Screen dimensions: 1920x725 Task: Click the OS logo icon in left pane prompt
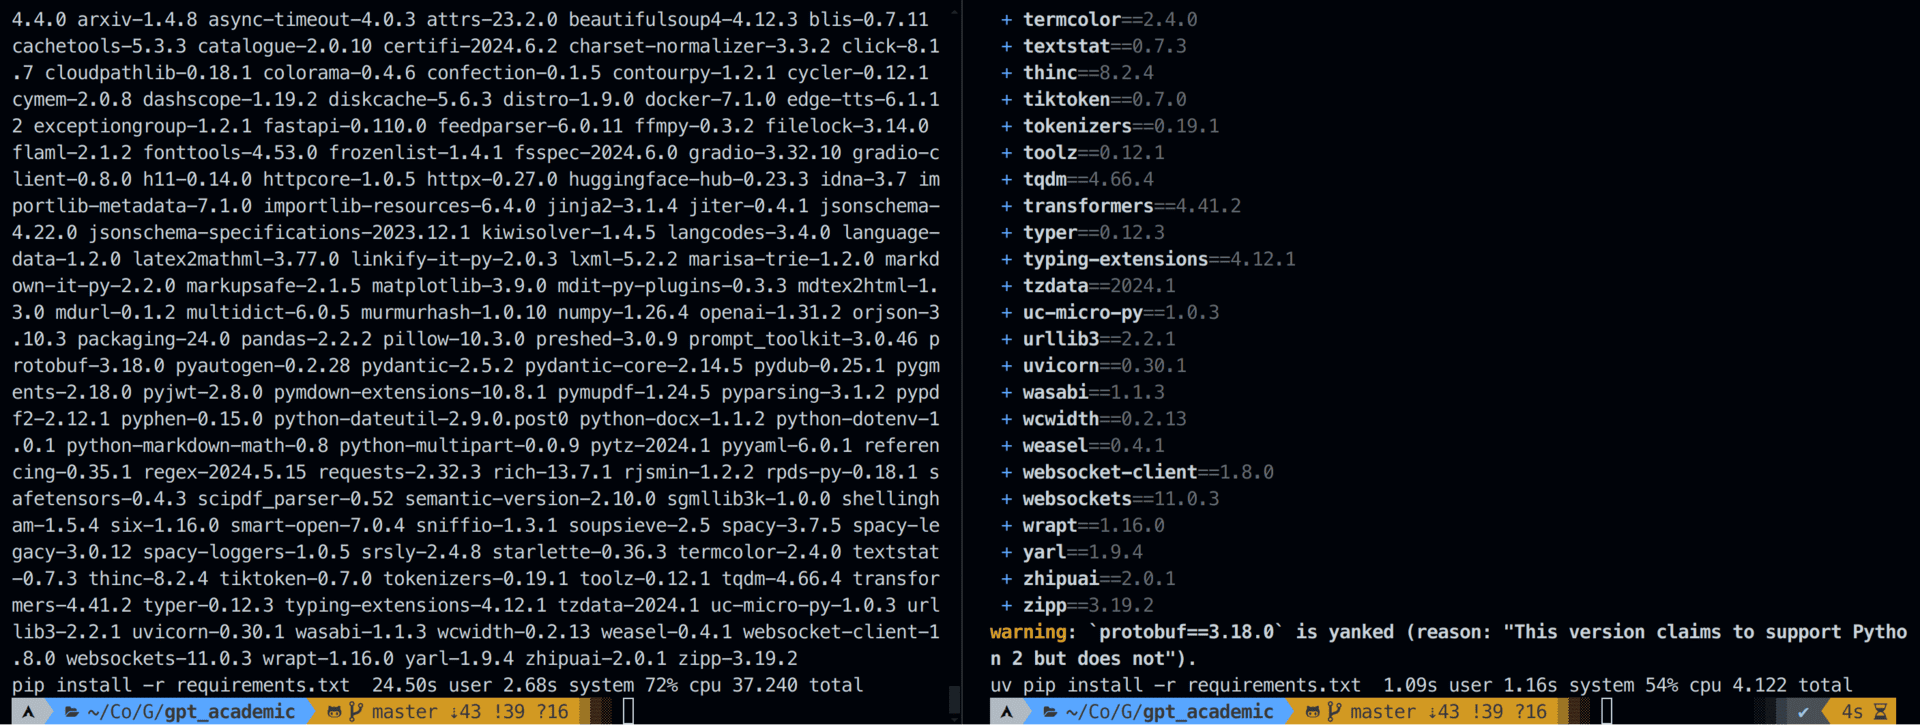[29, 712]
